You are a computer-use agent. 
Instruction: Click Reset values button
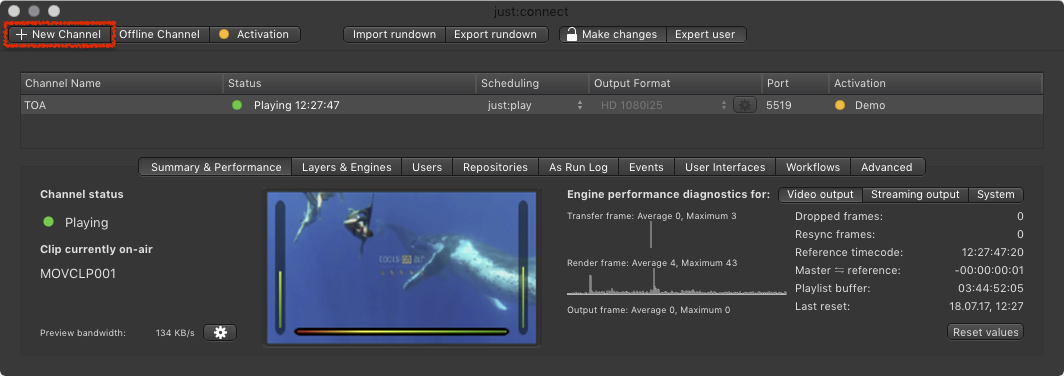pyautogui.click(x=985, y=332)
